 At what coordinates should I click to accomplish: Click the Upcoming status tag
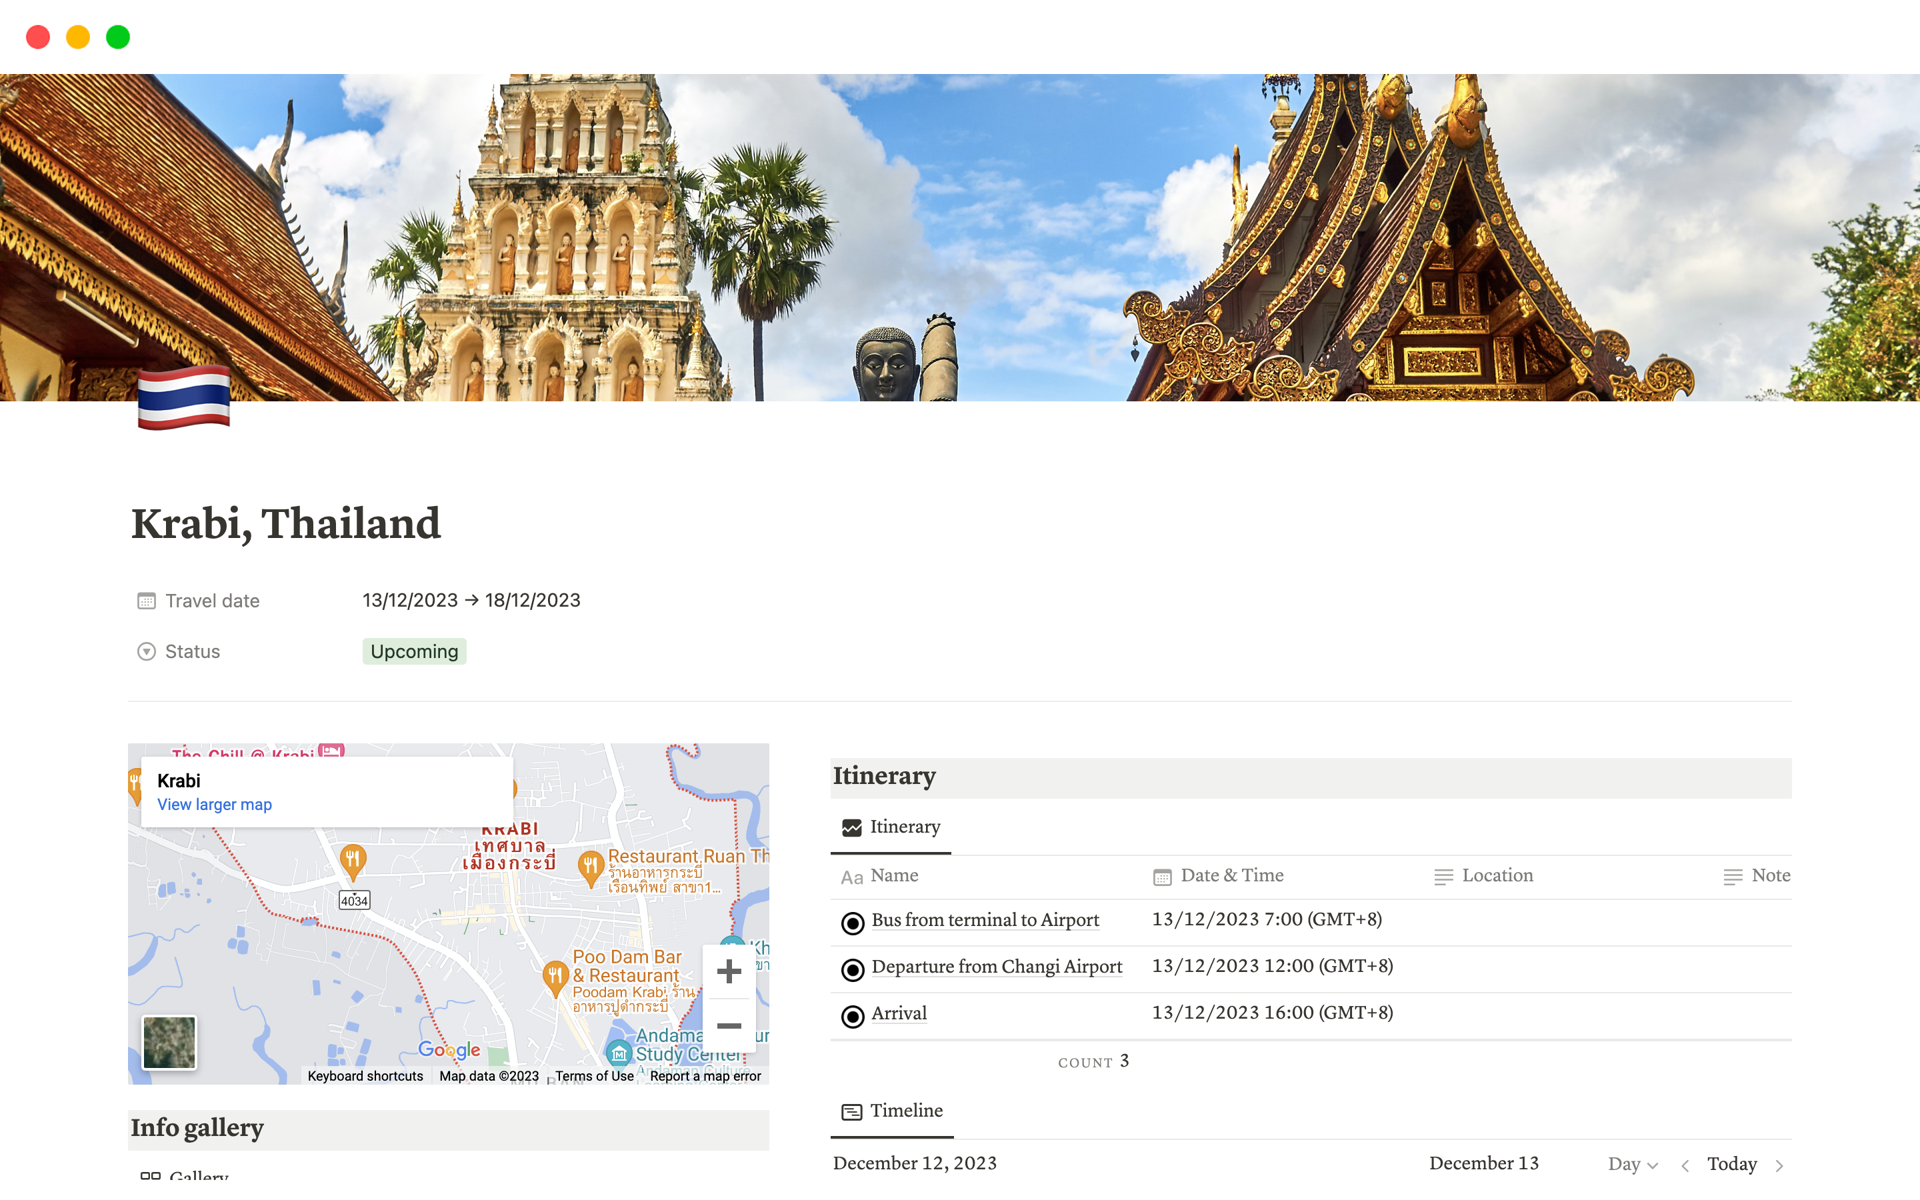point(414,652)
